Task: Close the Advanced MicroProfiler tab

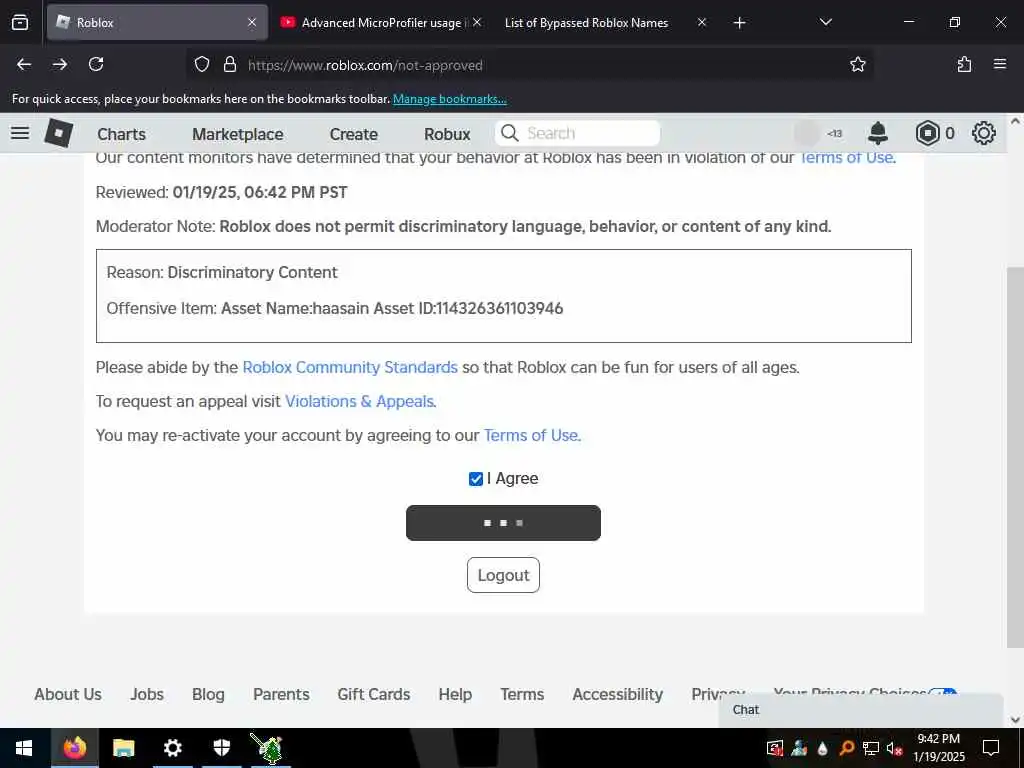Action: pyautogui.click(x=477, y=22)
